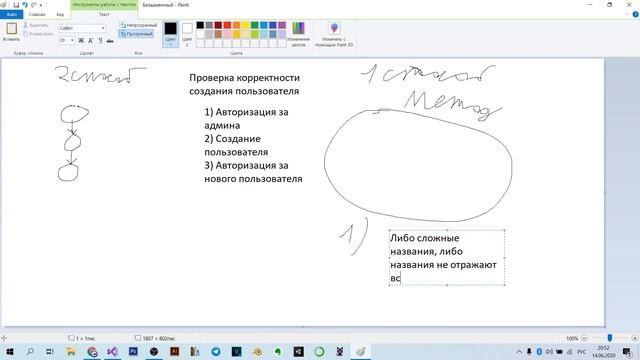The width and height of the screenshot is (640, 360).
Task: Select opaque background (Непрозрачный)
Action: point(138,25)
